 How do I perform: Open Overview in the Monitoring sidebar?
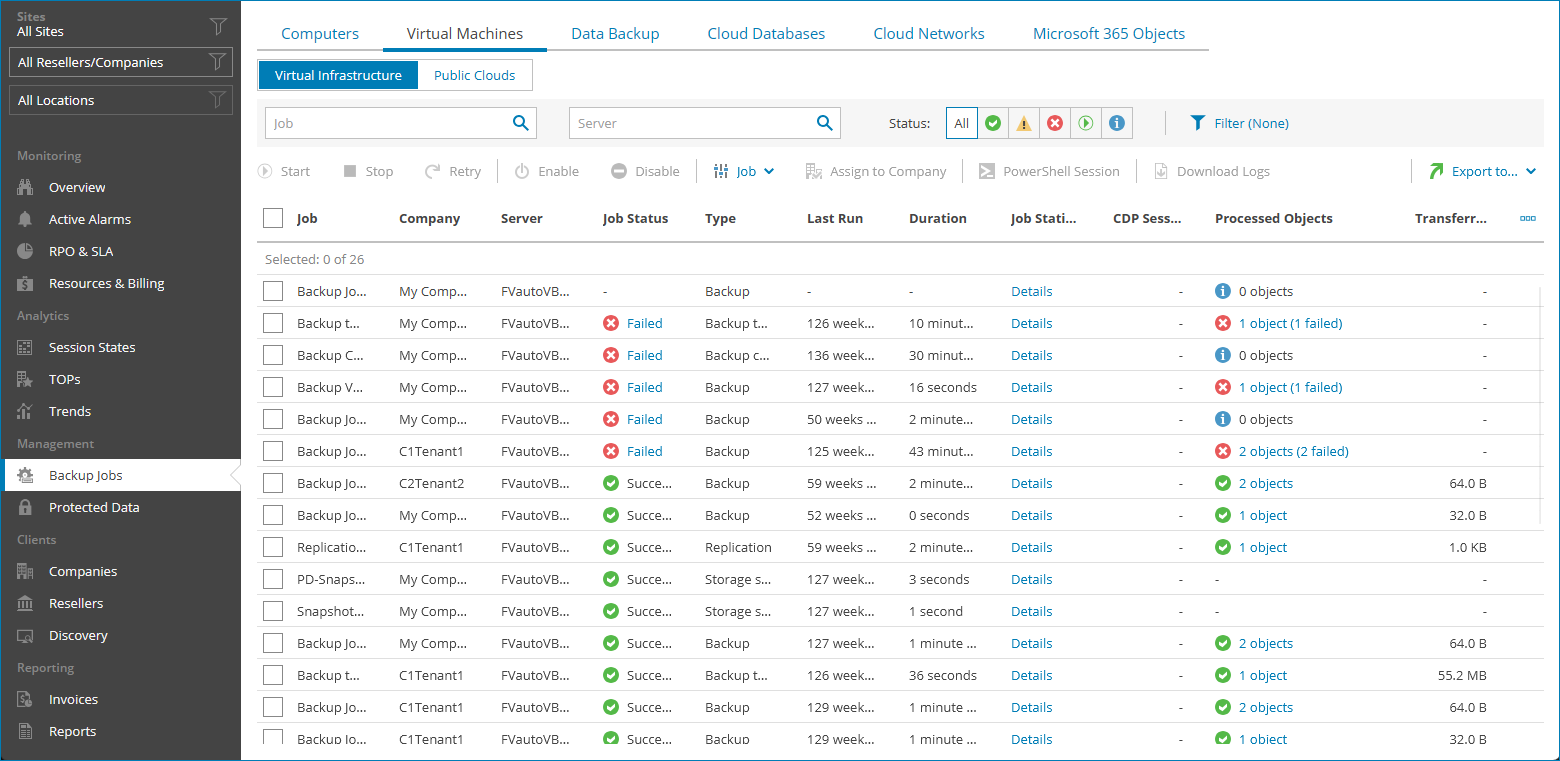(x=77, y=187)
